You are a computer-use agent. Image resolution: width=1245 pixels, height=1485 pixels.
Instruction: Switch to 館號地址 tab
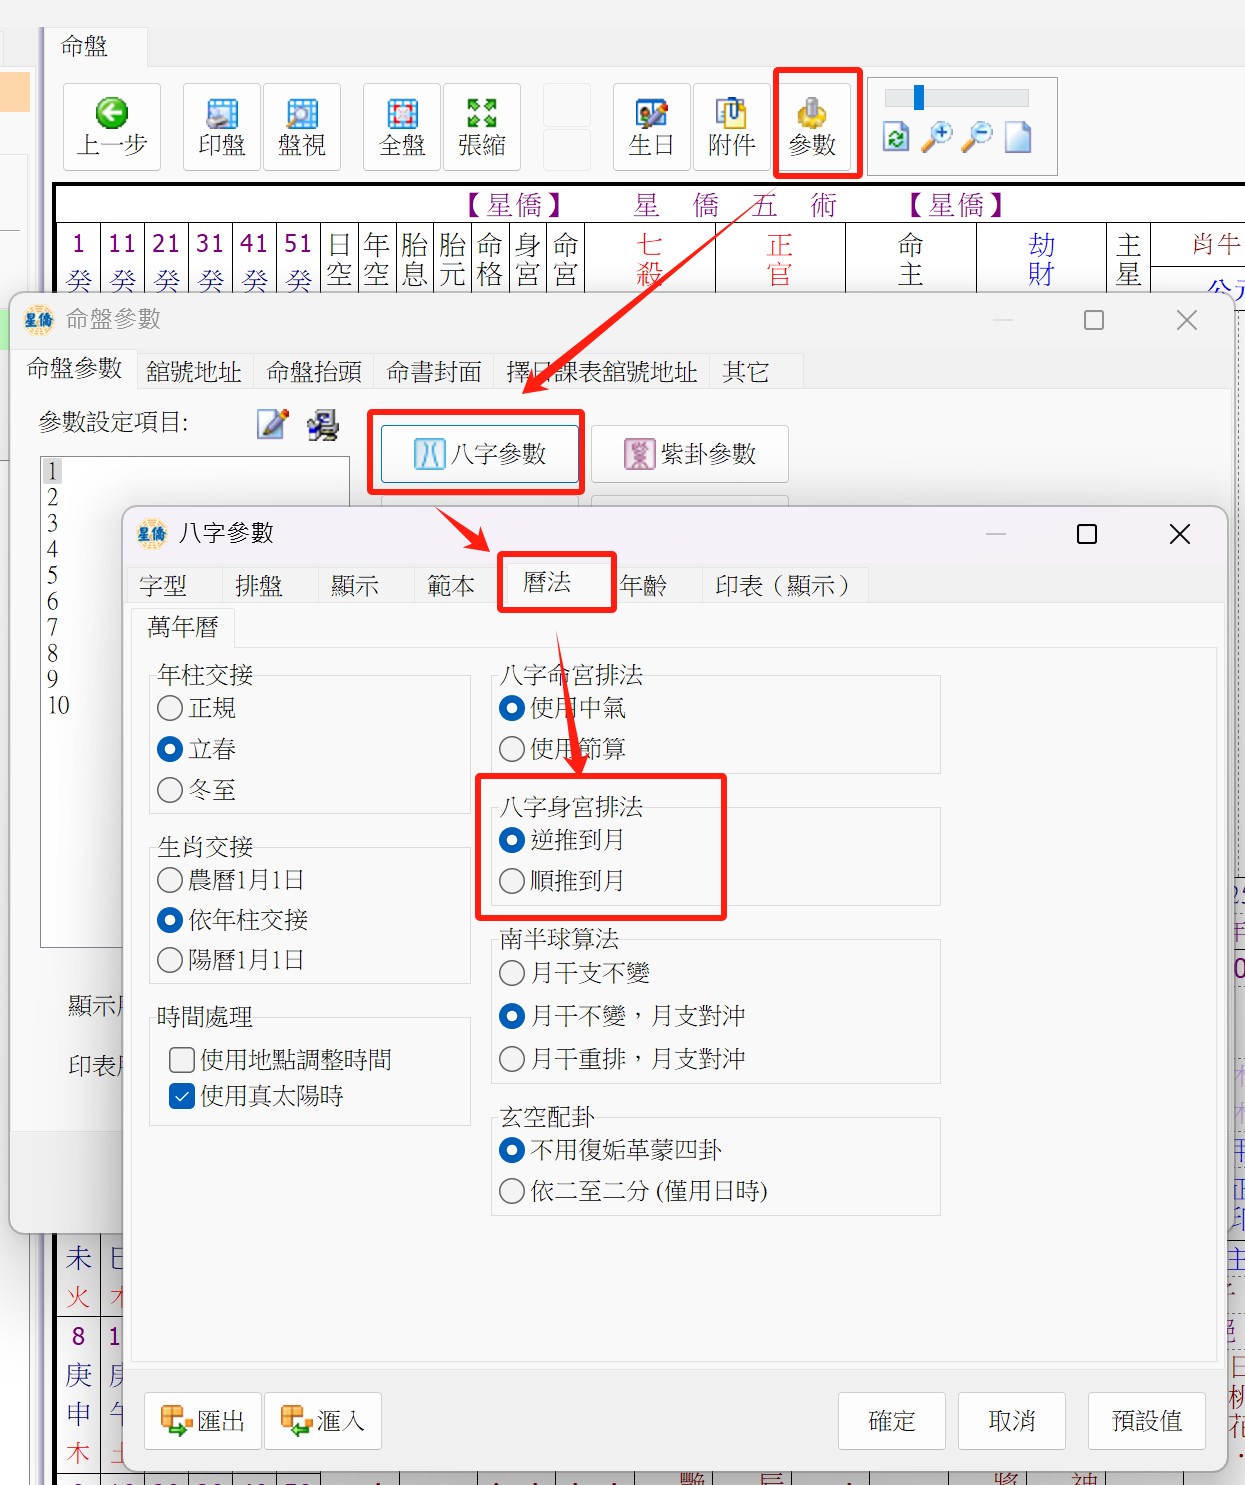click(194, 372)
